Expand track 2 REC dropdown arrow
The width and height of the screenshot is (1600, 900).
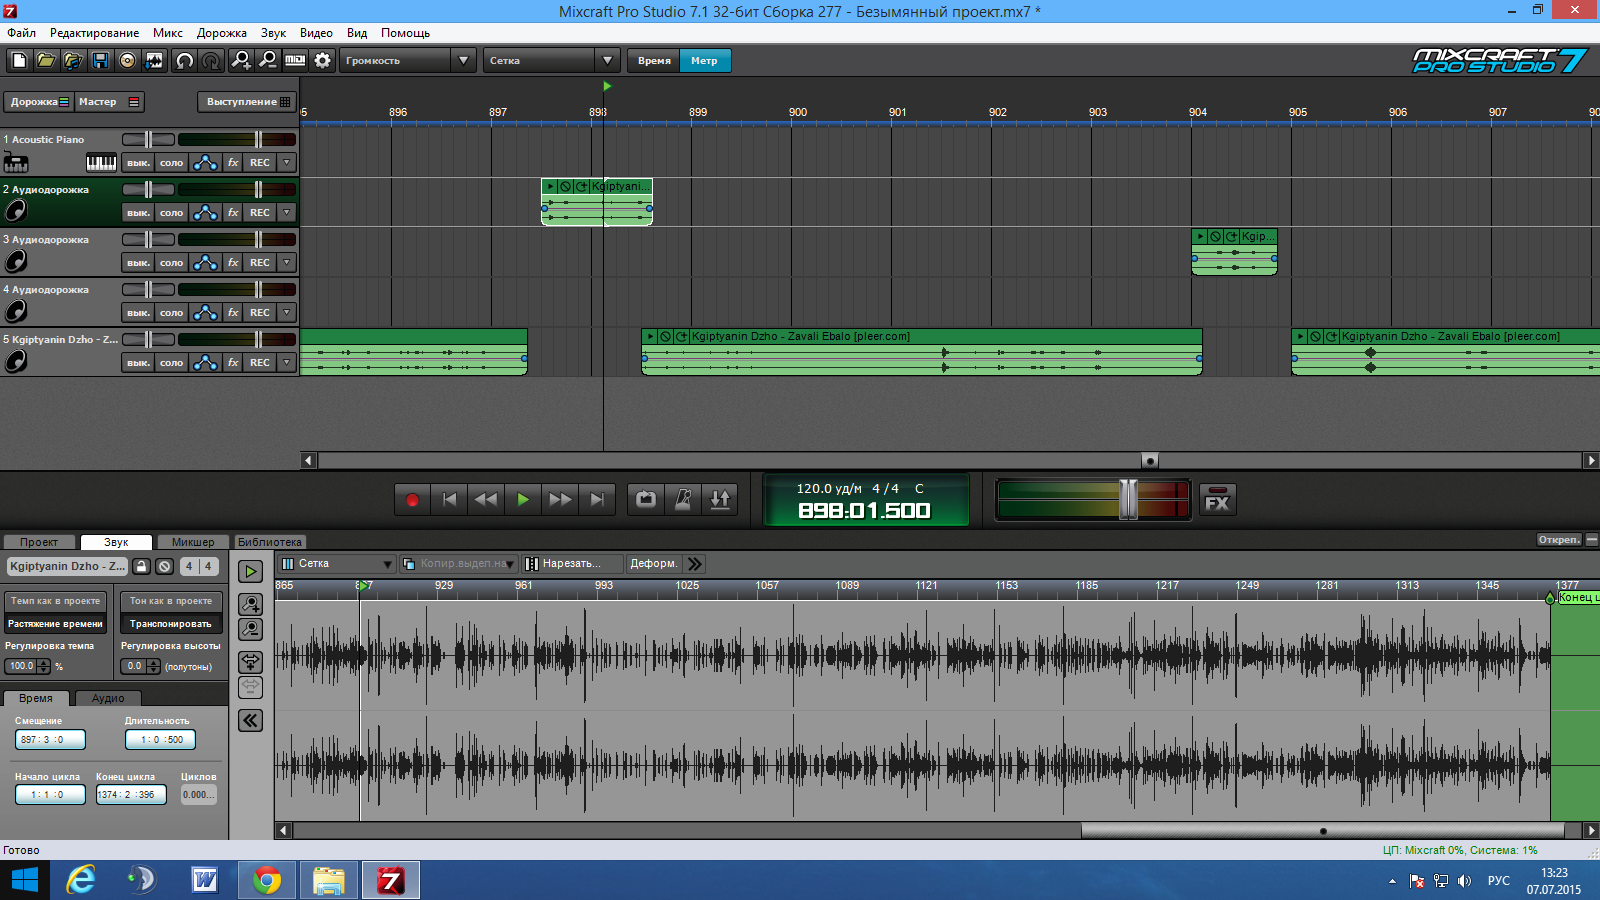[287, 212]
